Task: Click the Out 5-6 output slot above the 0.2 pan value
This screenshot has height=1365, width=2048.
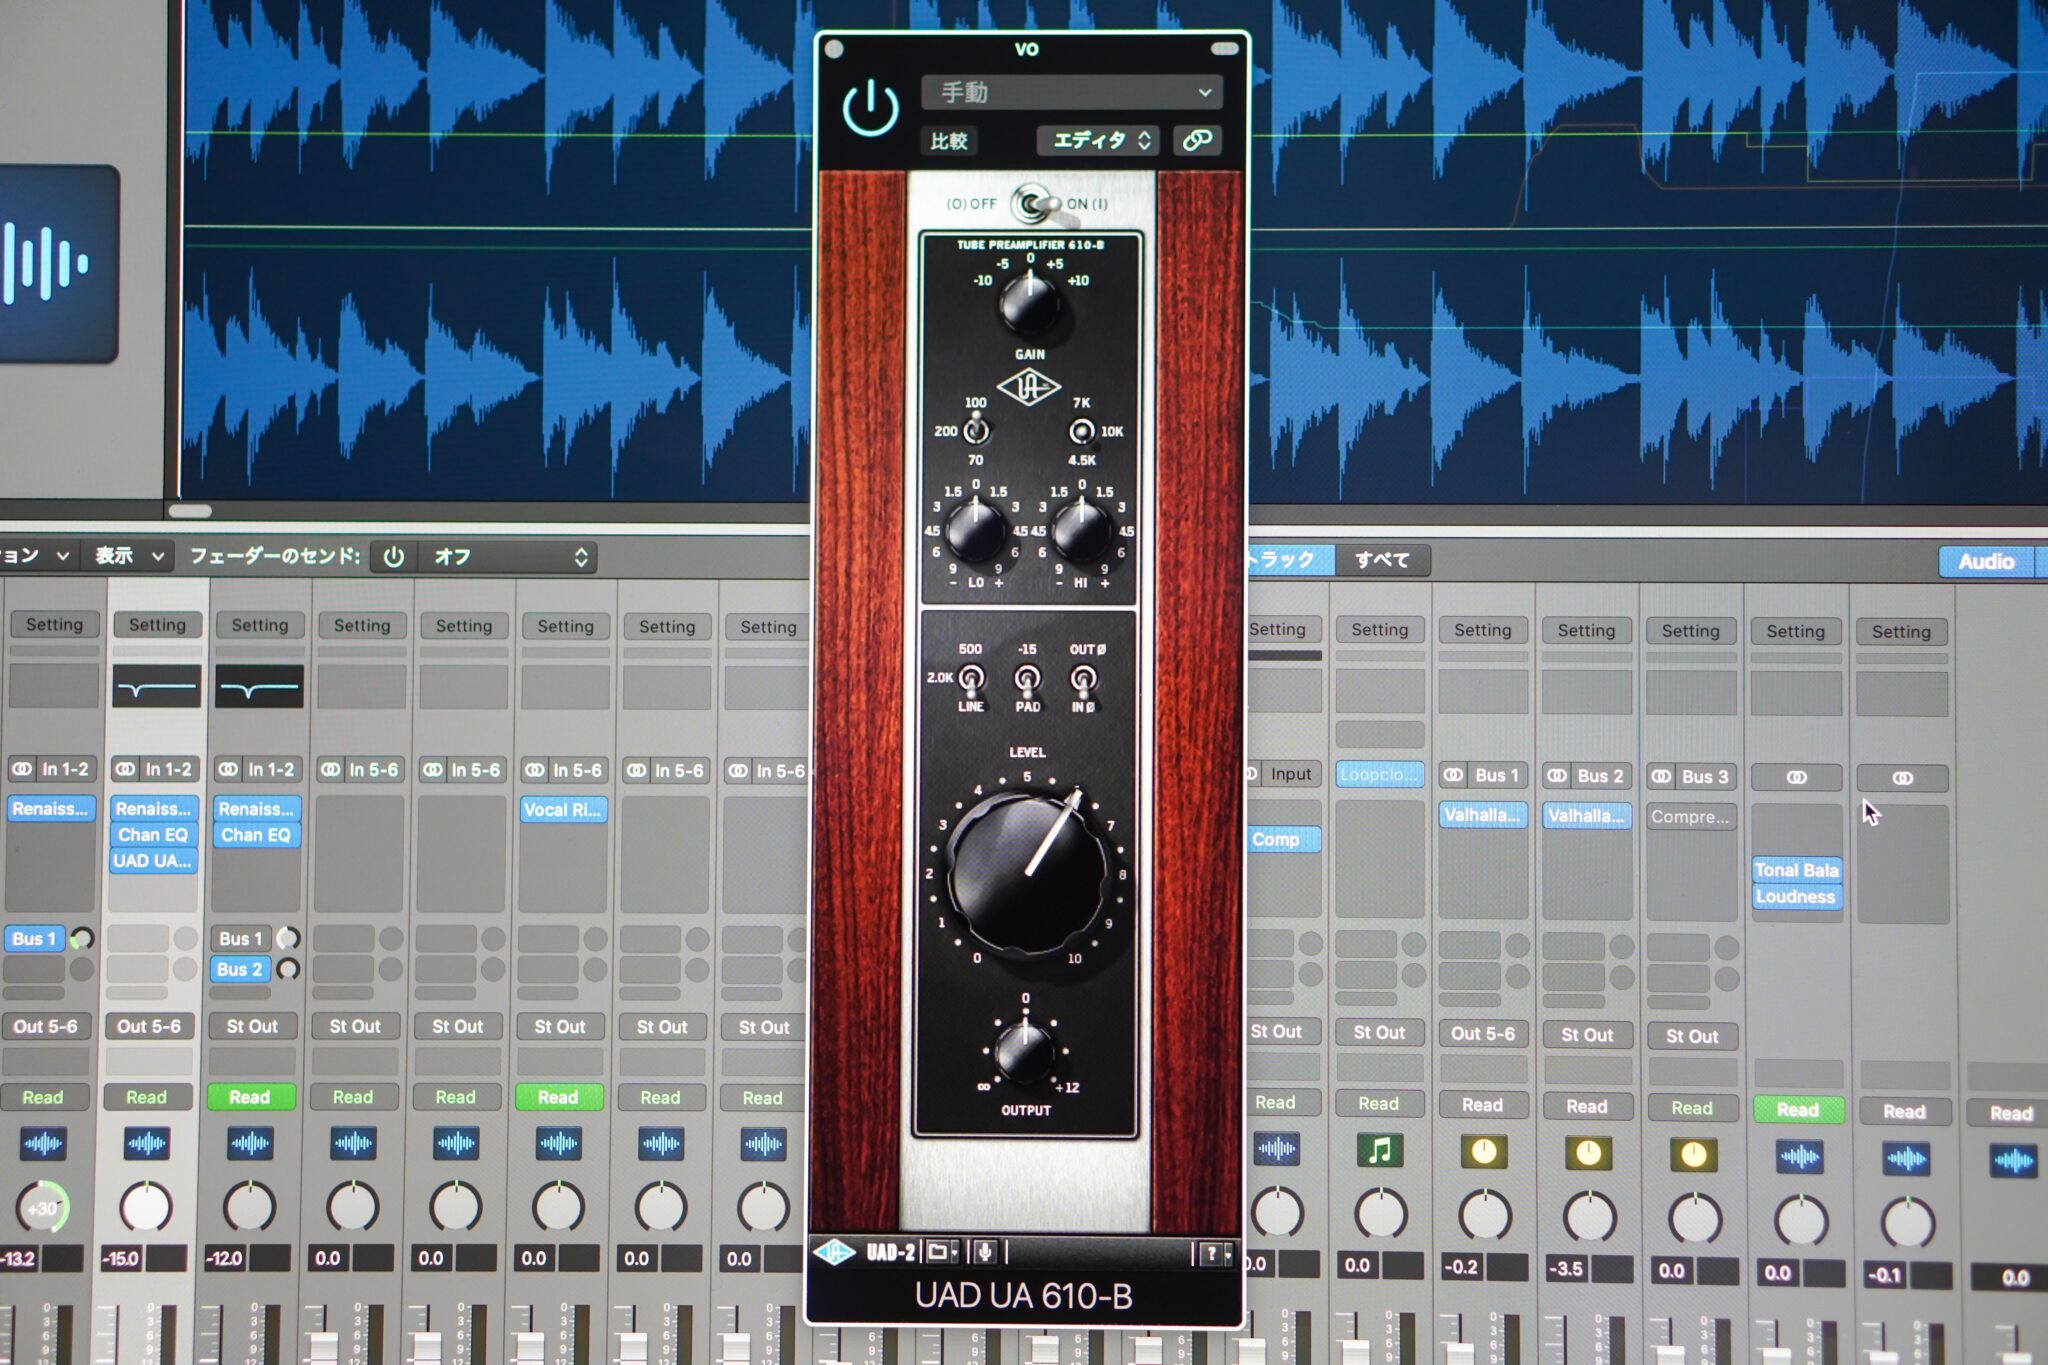Action: [x=1483, y=1033]
